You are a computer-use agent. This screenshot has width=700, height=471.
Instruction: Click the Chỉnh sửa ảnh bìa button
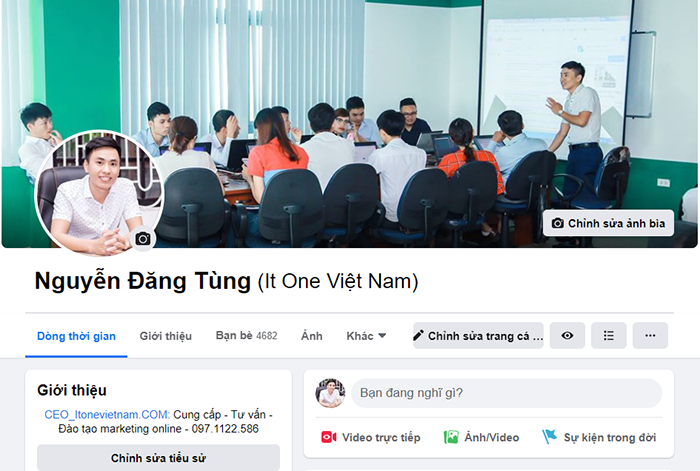click(608, 223)
